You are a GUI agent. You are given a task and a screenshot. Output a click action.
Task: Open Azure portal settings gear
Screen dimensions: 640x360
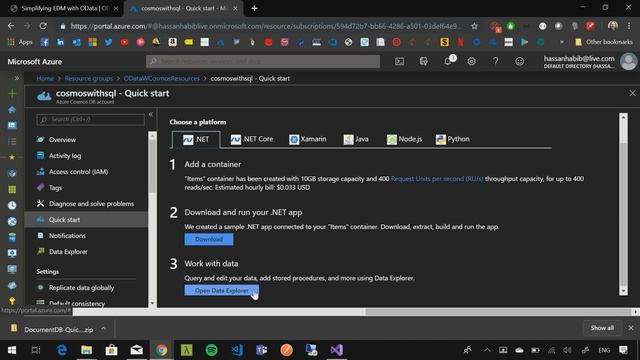click(x=471, y=62)
